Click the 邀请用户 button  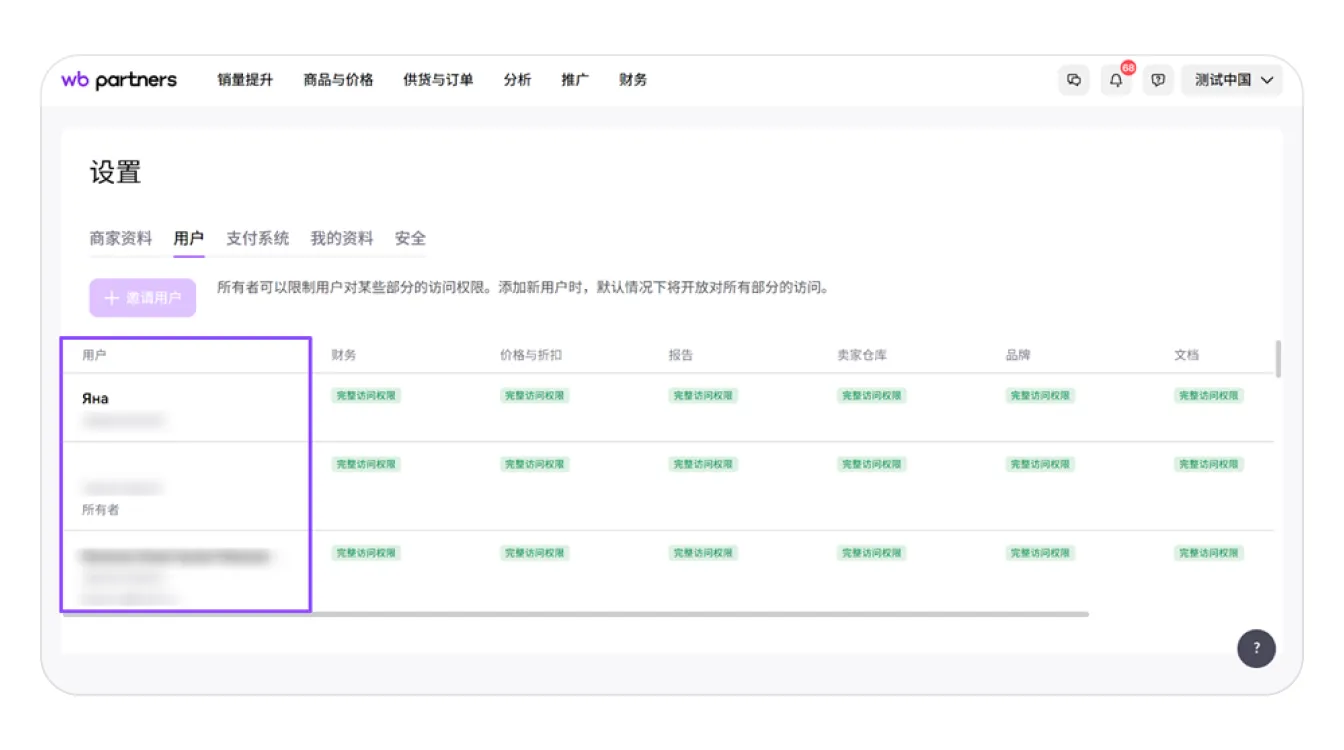(x=142, y=298)
